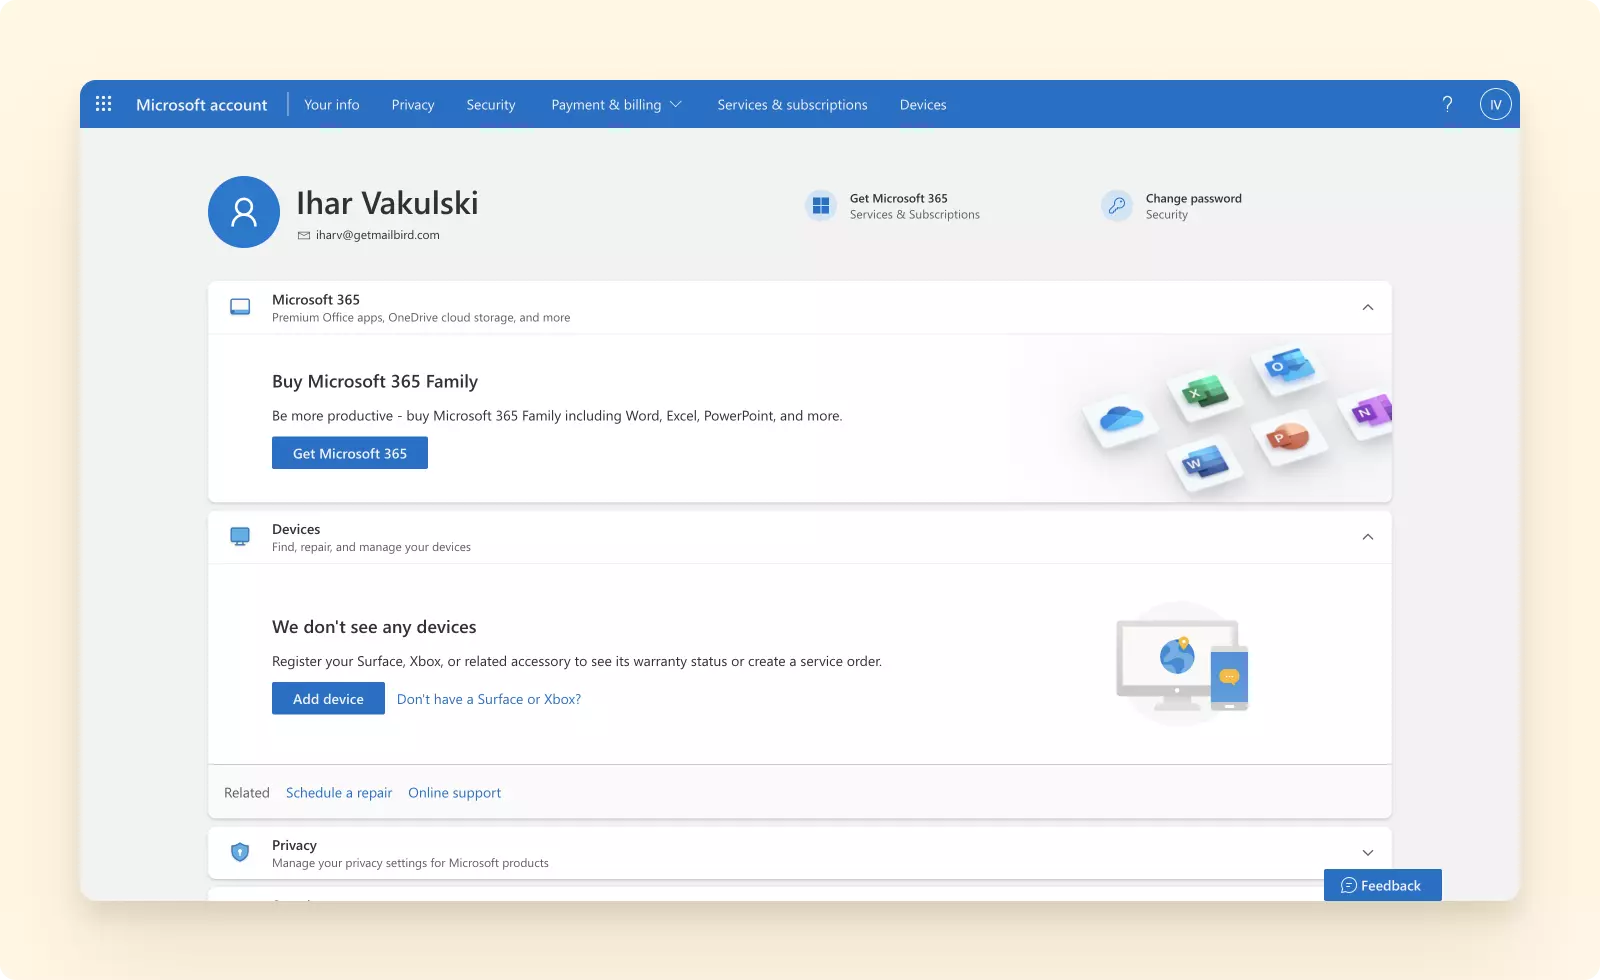This screenshot has width=1600, height=980.
Task: Click the Devices monitor icon
Action: pos(240,537)
